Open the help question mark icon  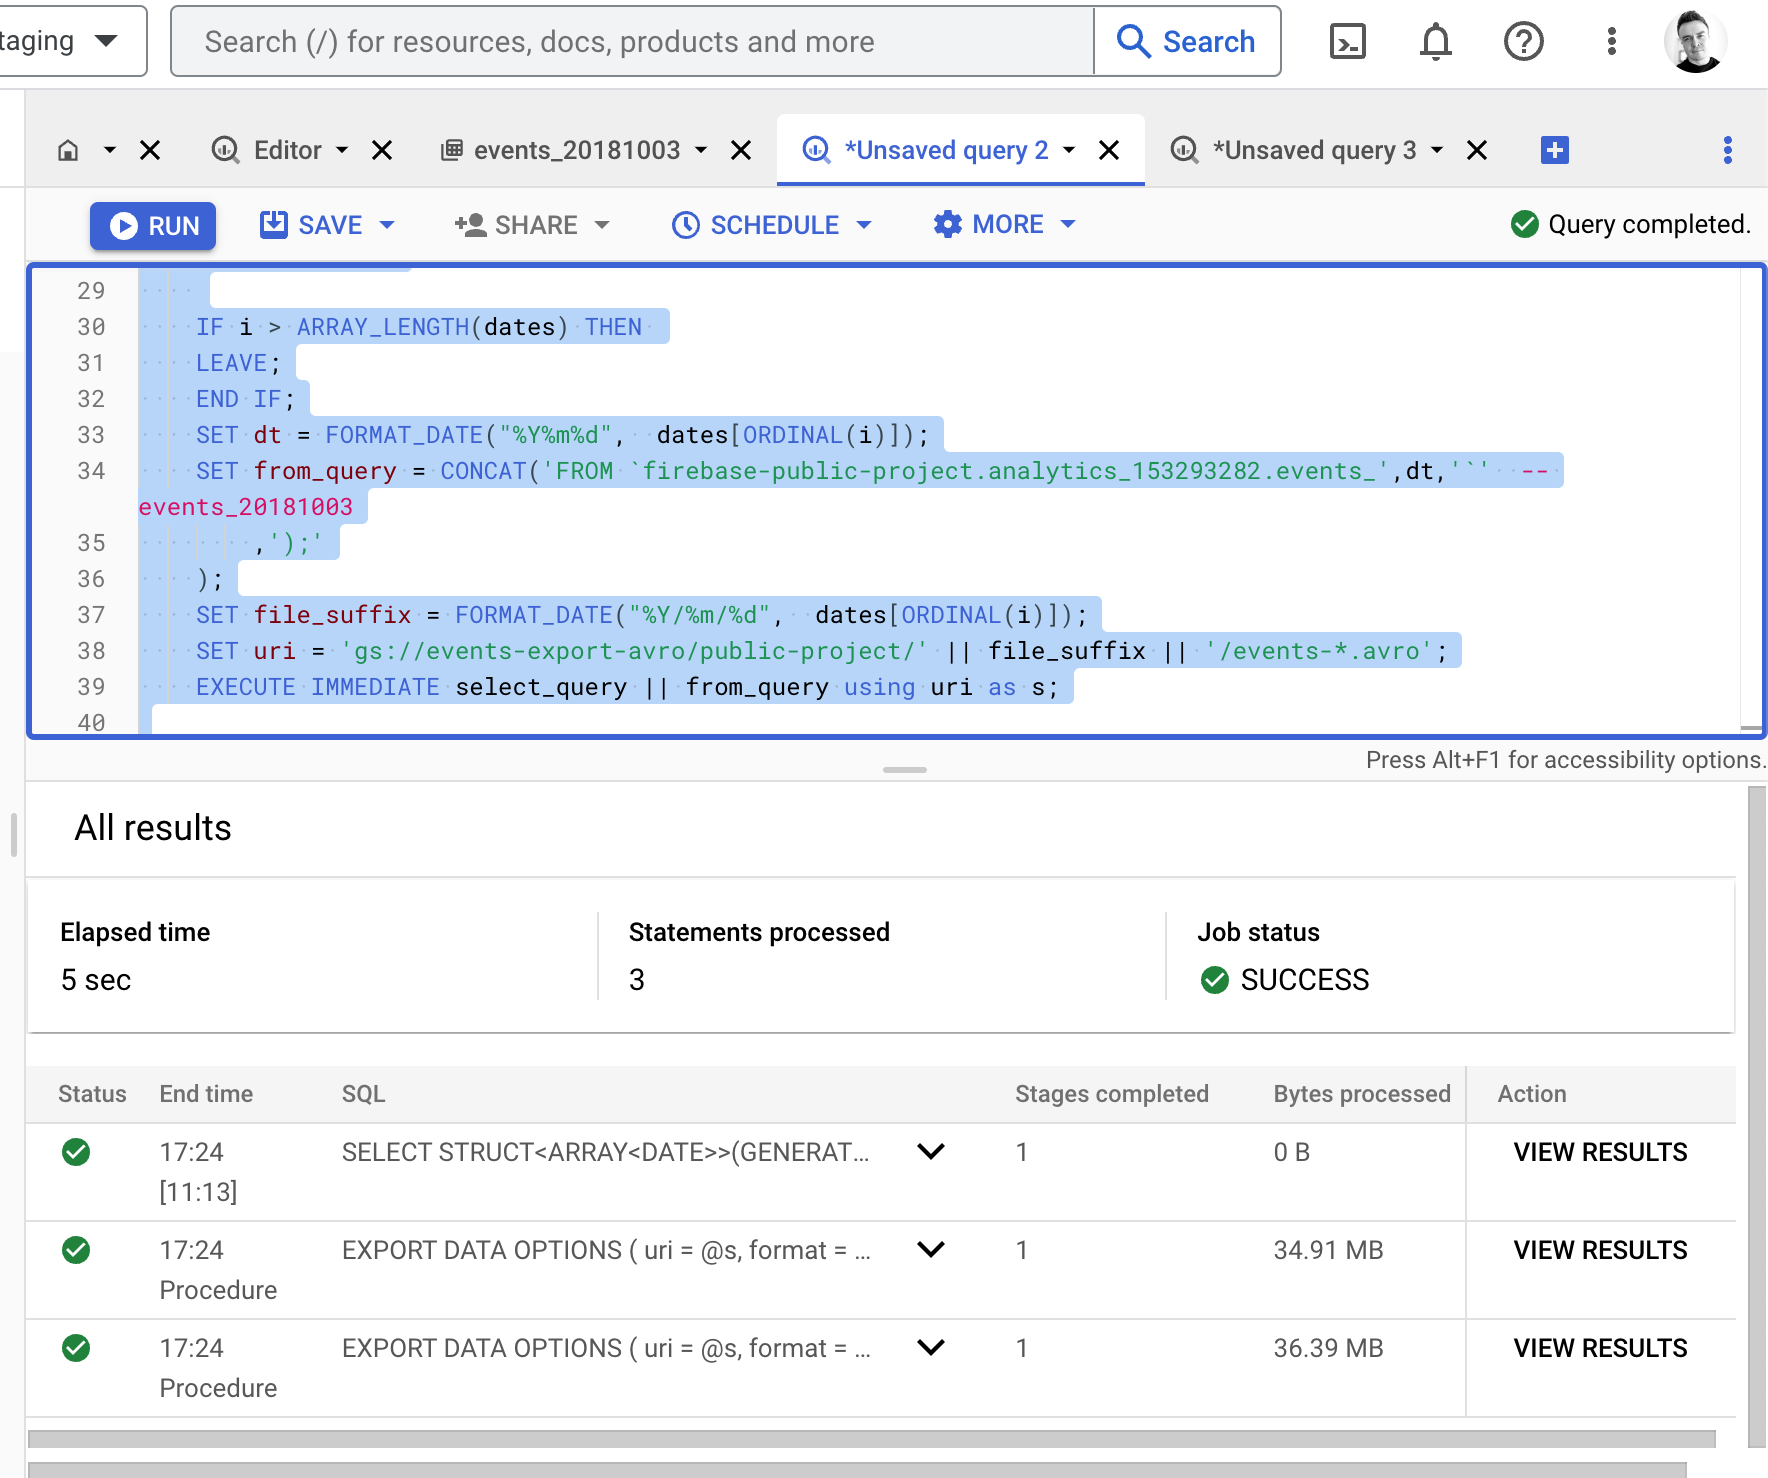click(x=1523, y=42)
